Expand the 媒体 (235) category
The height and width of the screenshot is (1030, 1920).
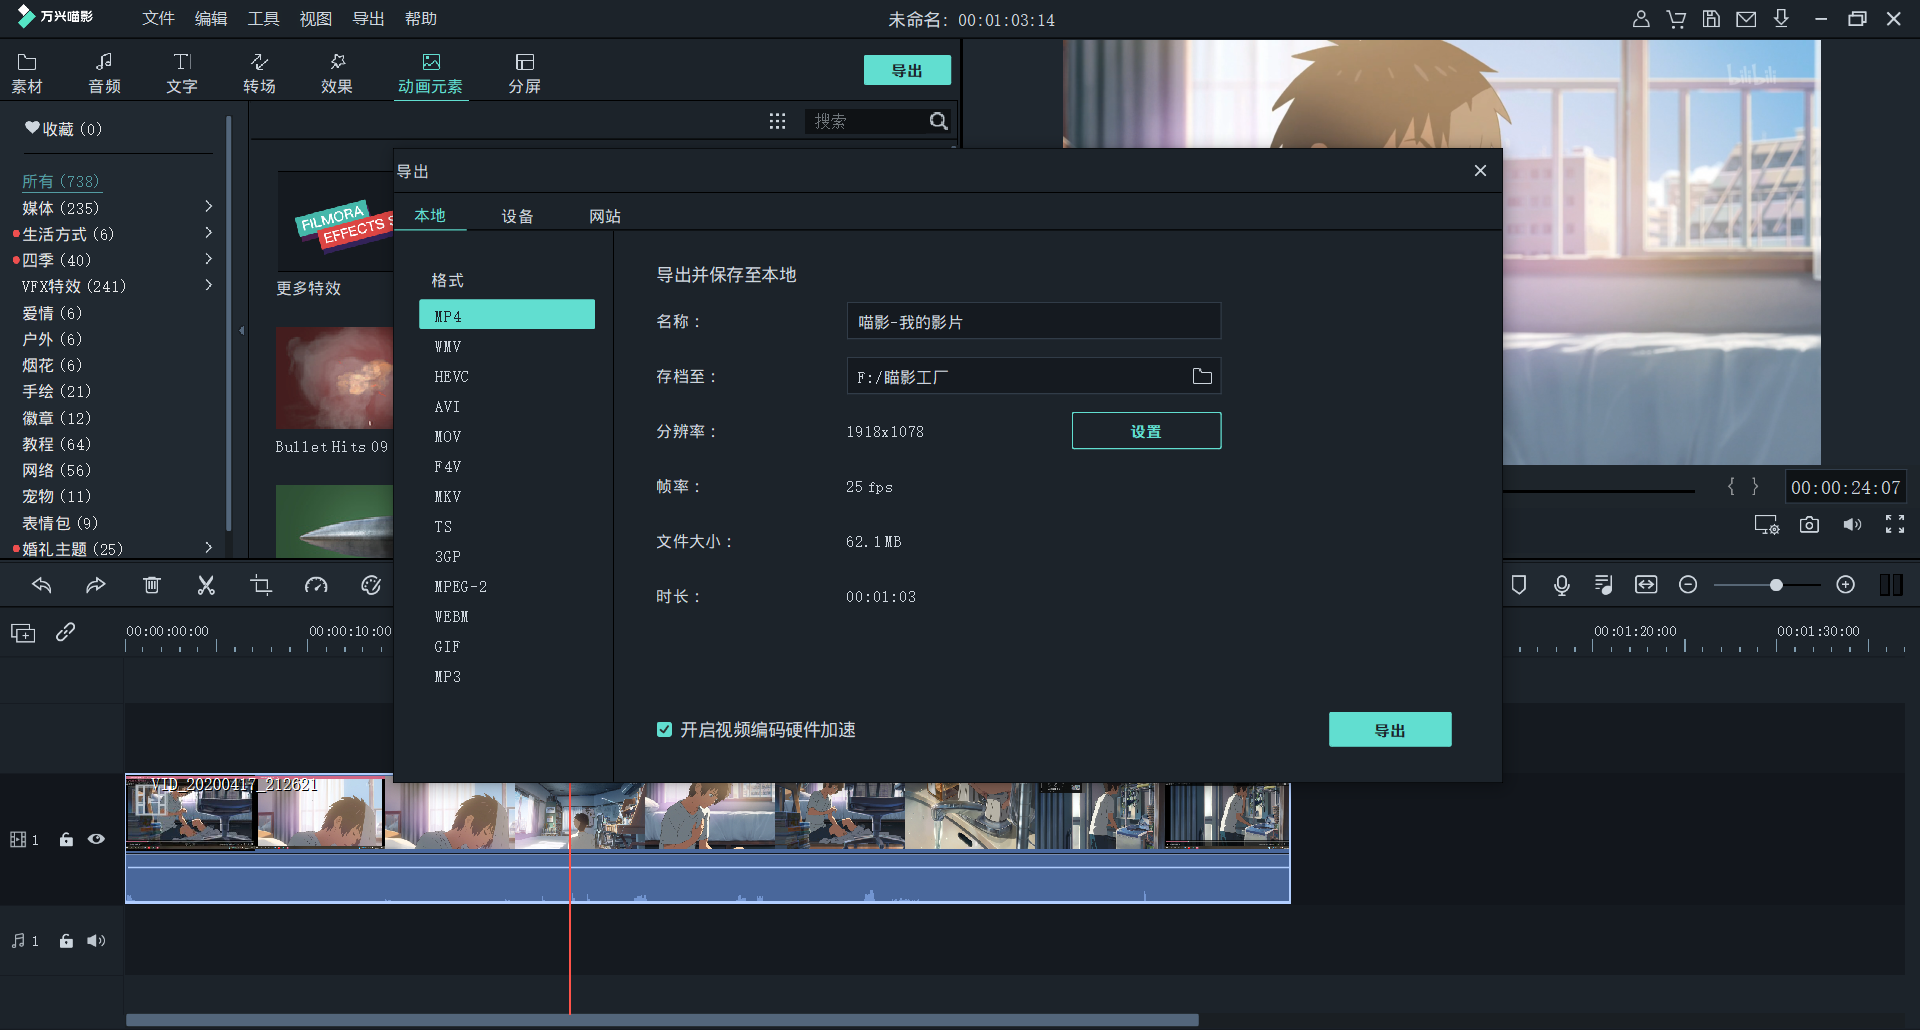208,207
